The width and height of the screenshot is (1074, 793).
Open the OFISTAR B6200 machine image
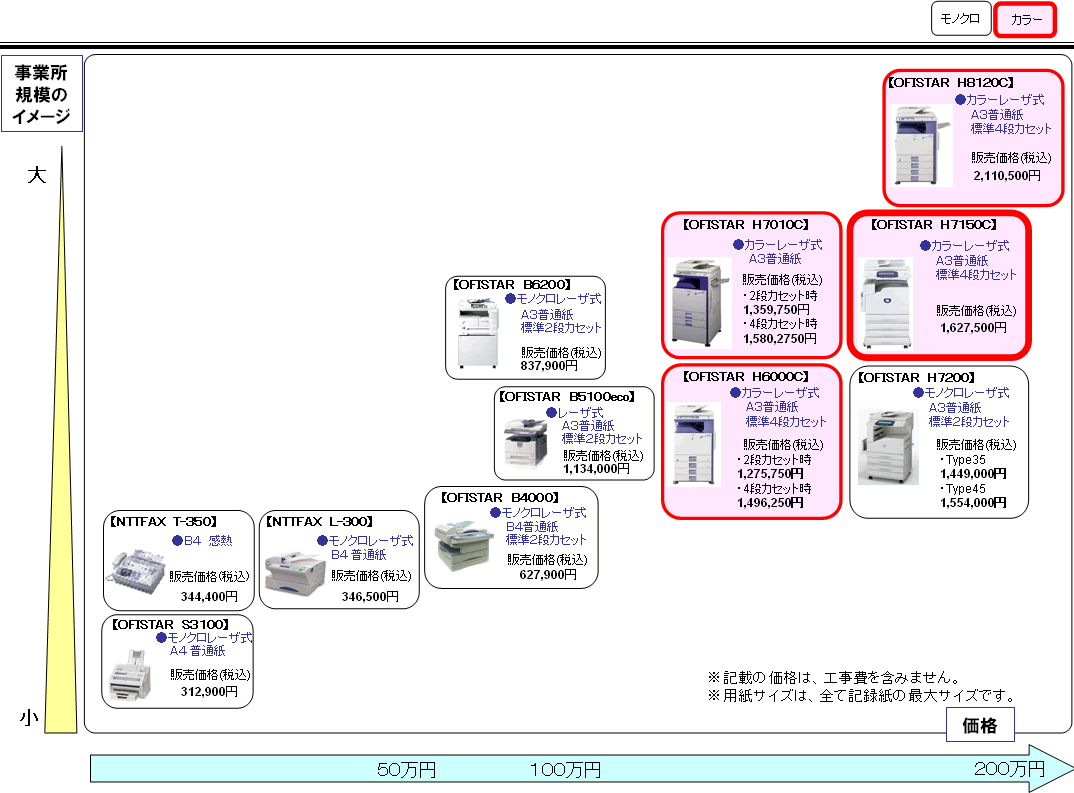coord(478,333)
